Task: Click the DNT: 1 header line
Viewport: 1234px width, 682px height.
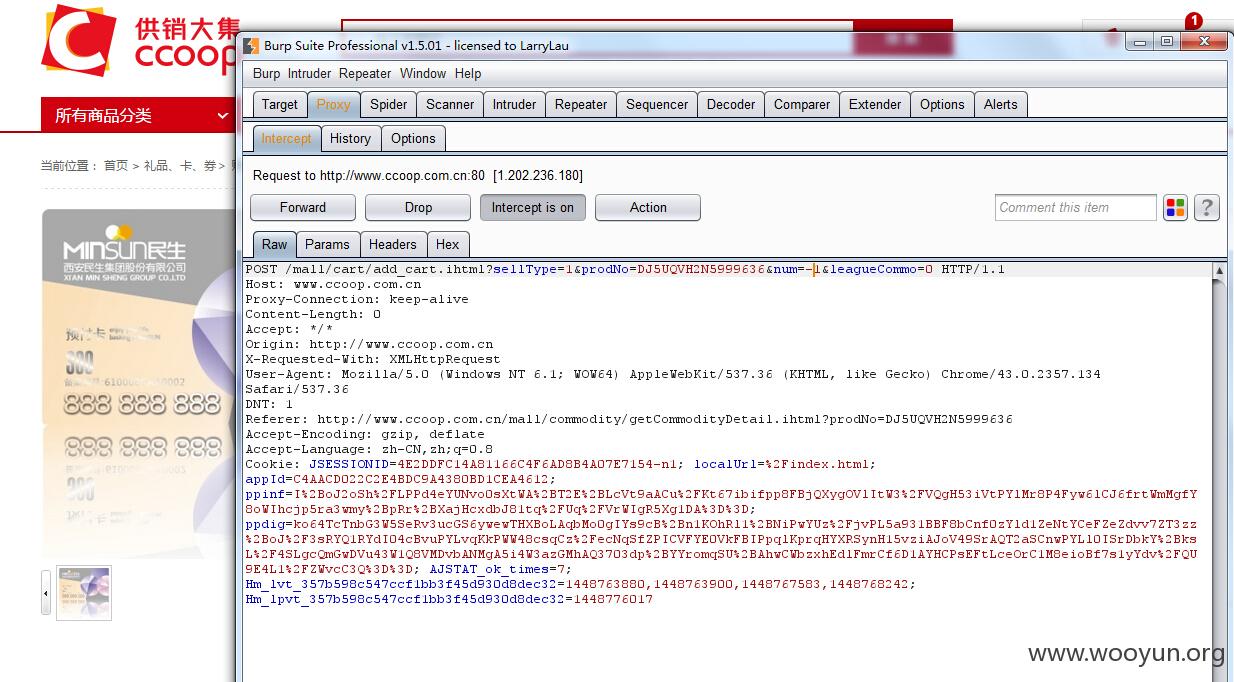Action: point(269,404)
